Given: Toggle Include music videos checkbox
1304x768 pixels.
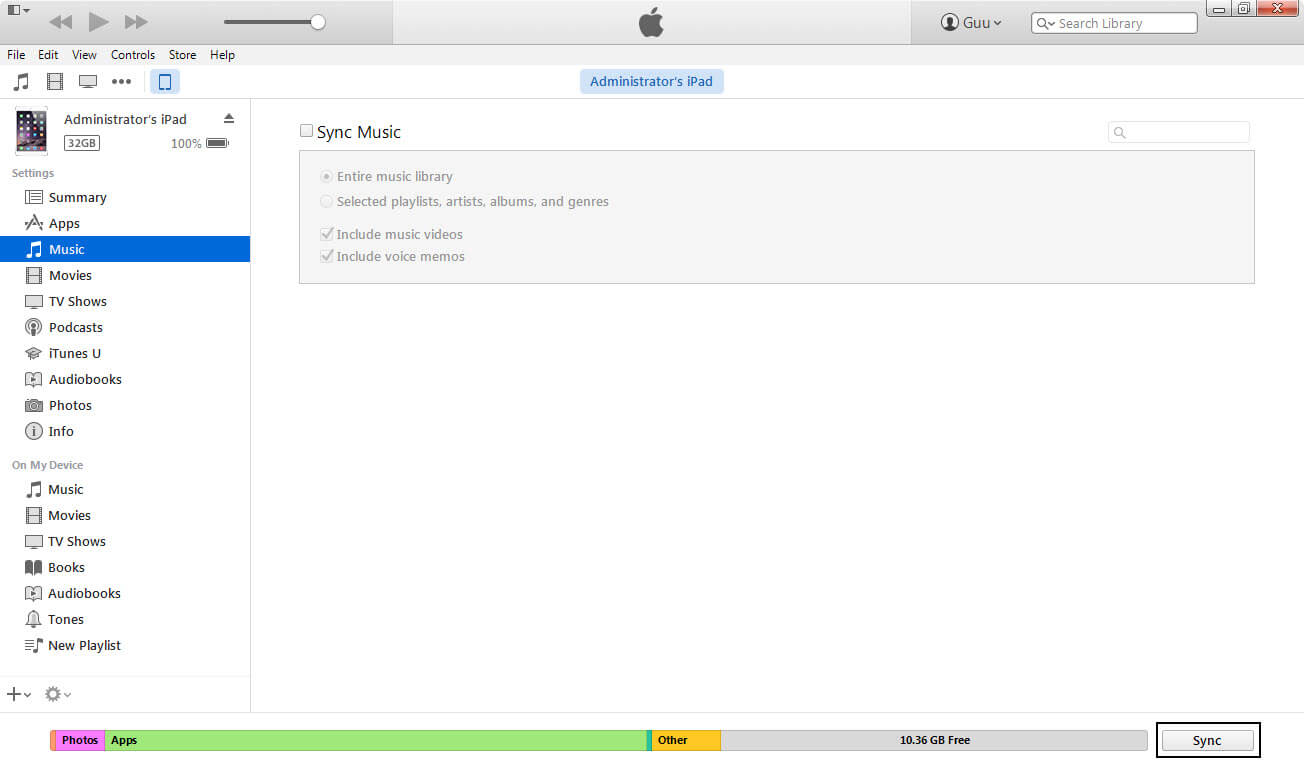Looking at the screenshot, I should point(326,234).
